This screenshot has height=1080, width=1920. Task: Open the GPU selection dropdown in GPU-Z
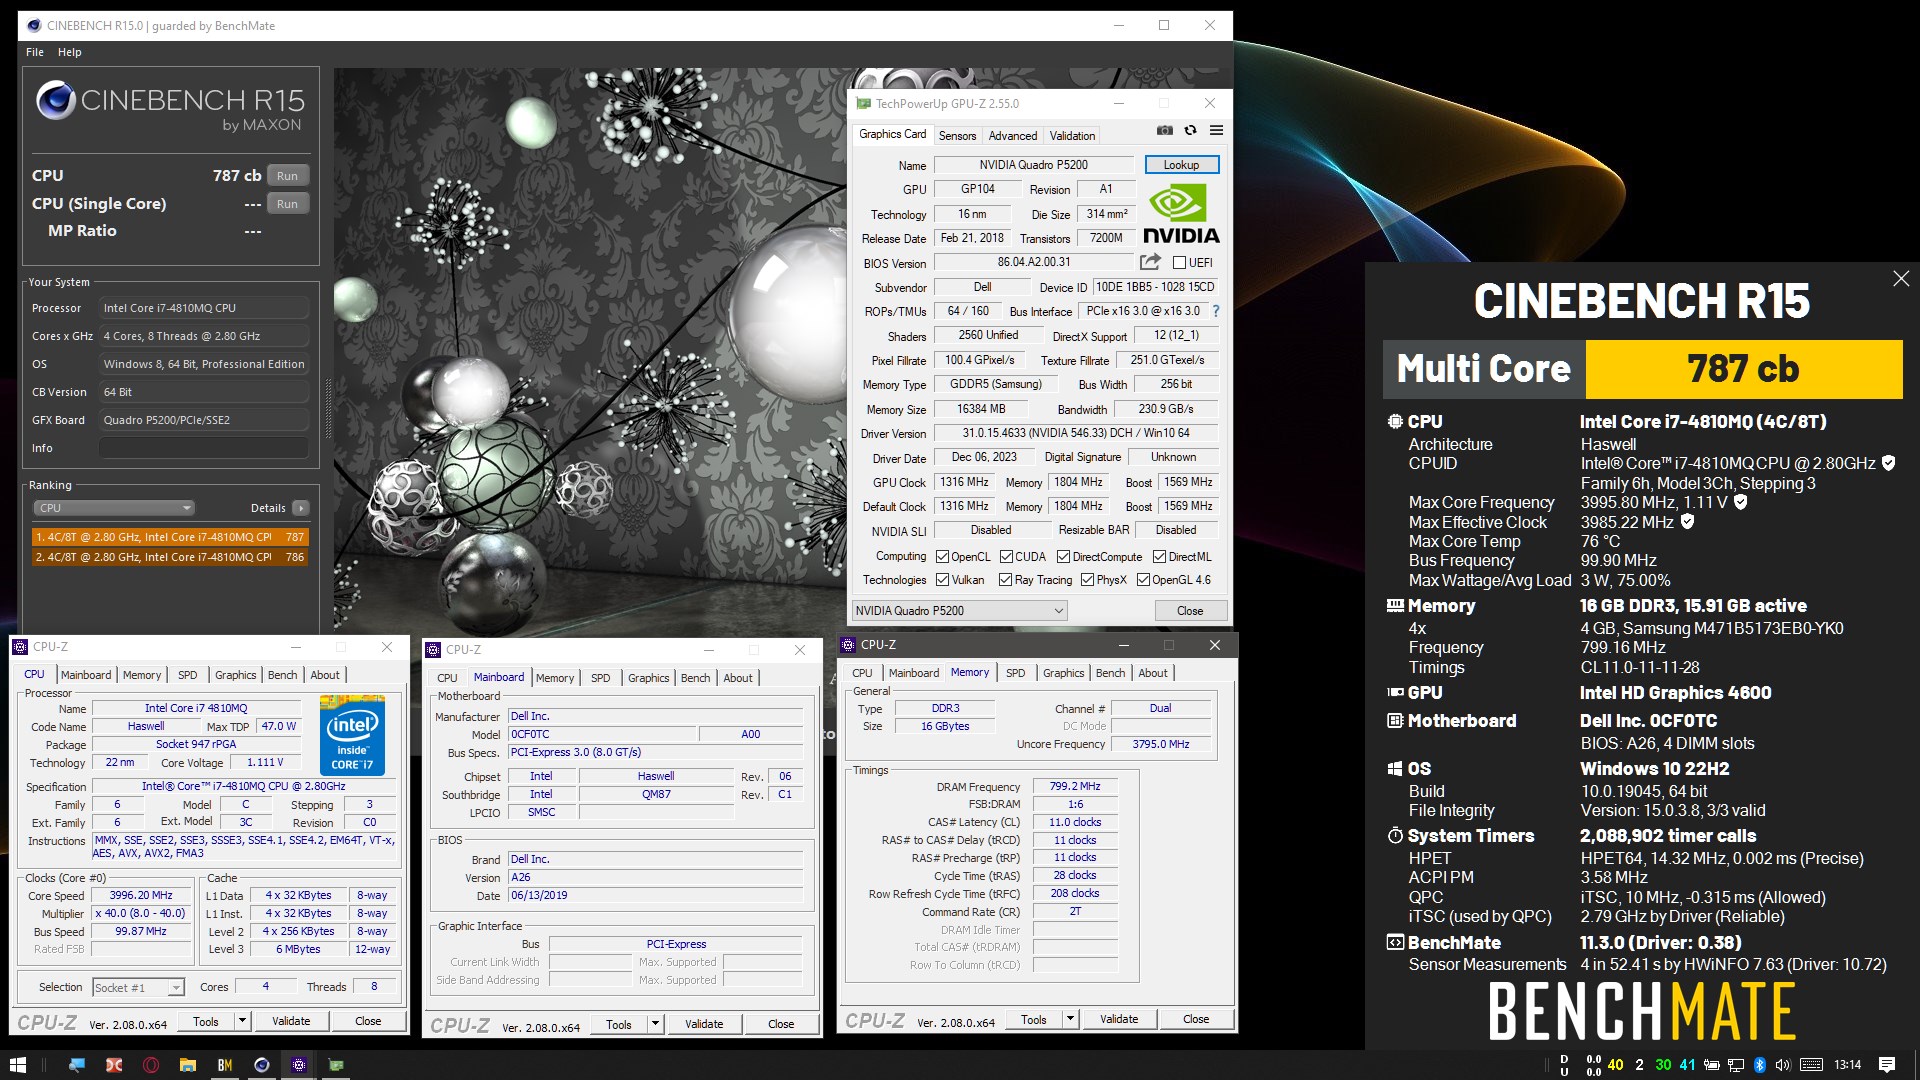pyautogui.click(x=960, y=610)
